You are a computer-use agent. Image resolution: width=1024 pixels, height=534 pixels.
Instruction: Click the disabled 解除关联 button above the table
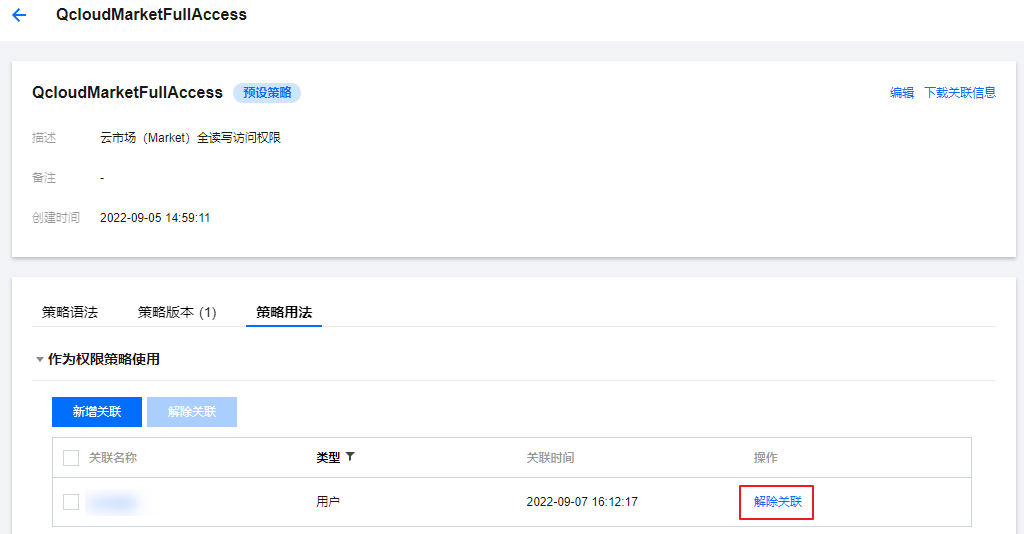point(192,412)
